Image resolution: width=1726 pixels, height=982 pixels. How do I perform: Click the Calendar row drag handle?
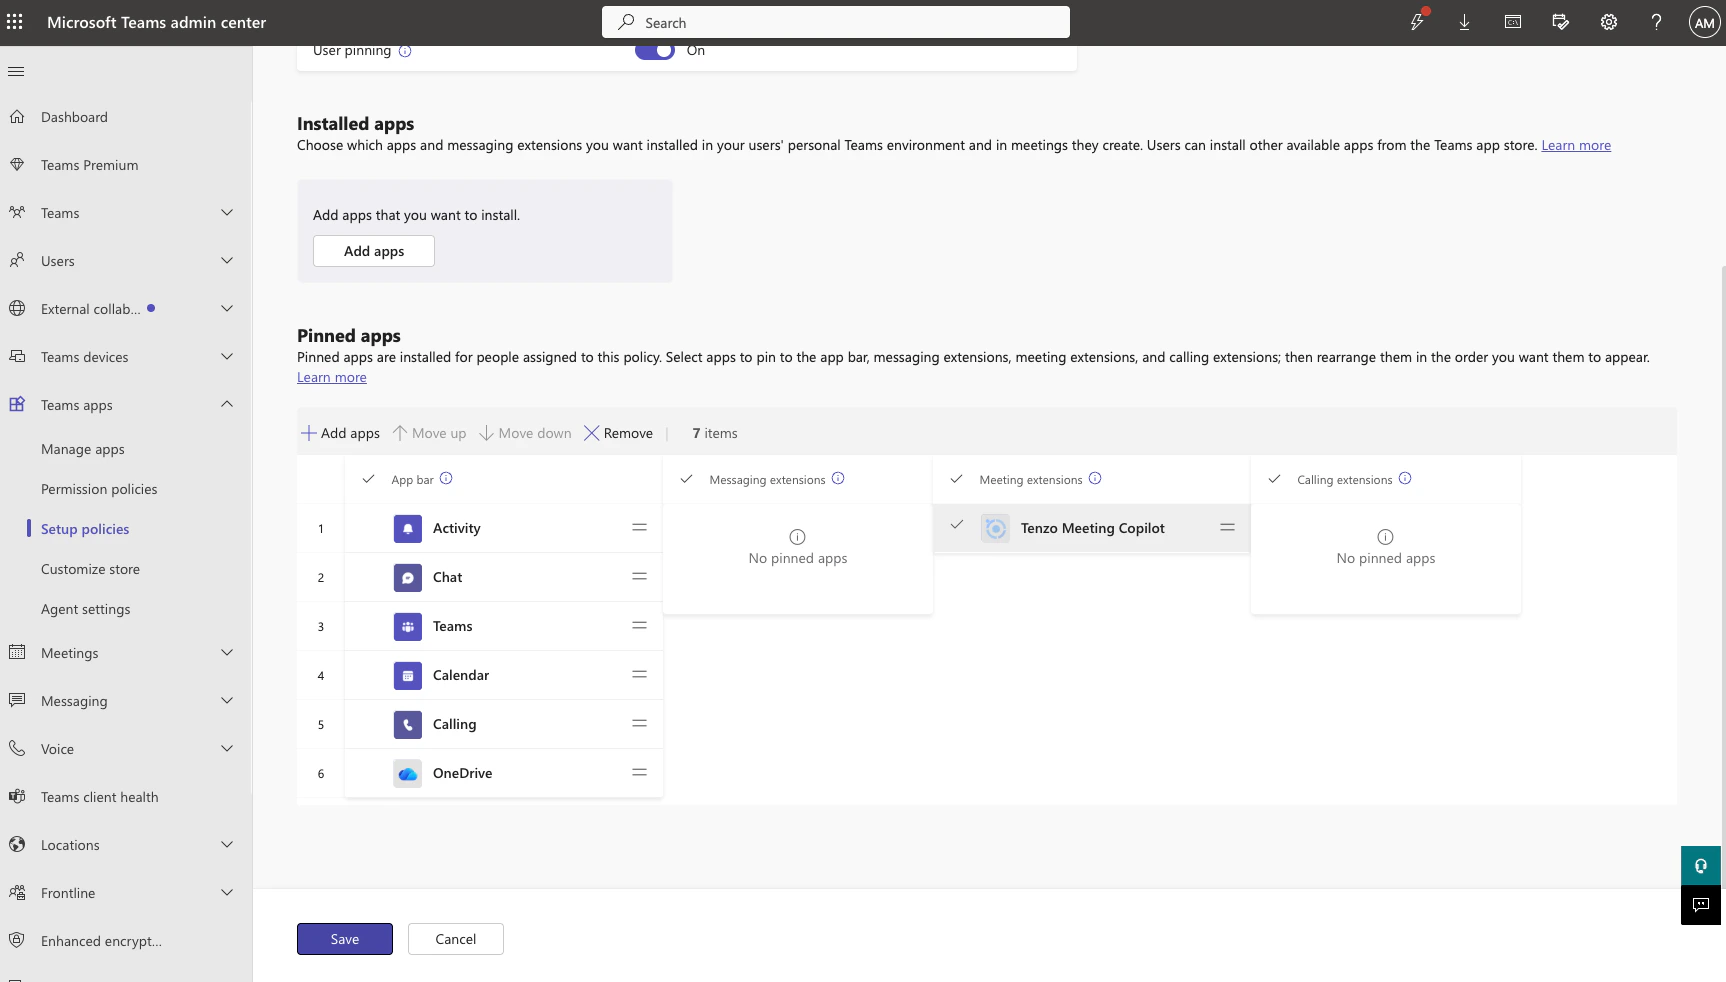(639, 674)
